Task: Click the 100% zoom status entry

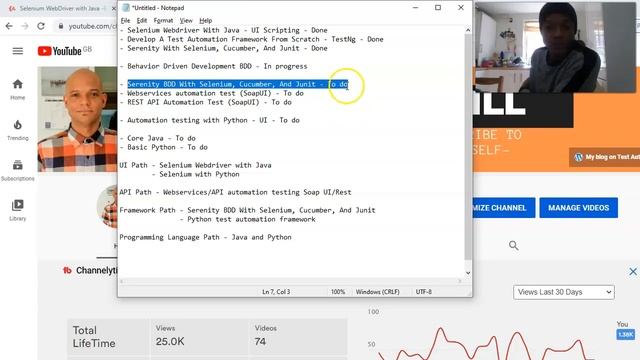Action: point(338,292)
